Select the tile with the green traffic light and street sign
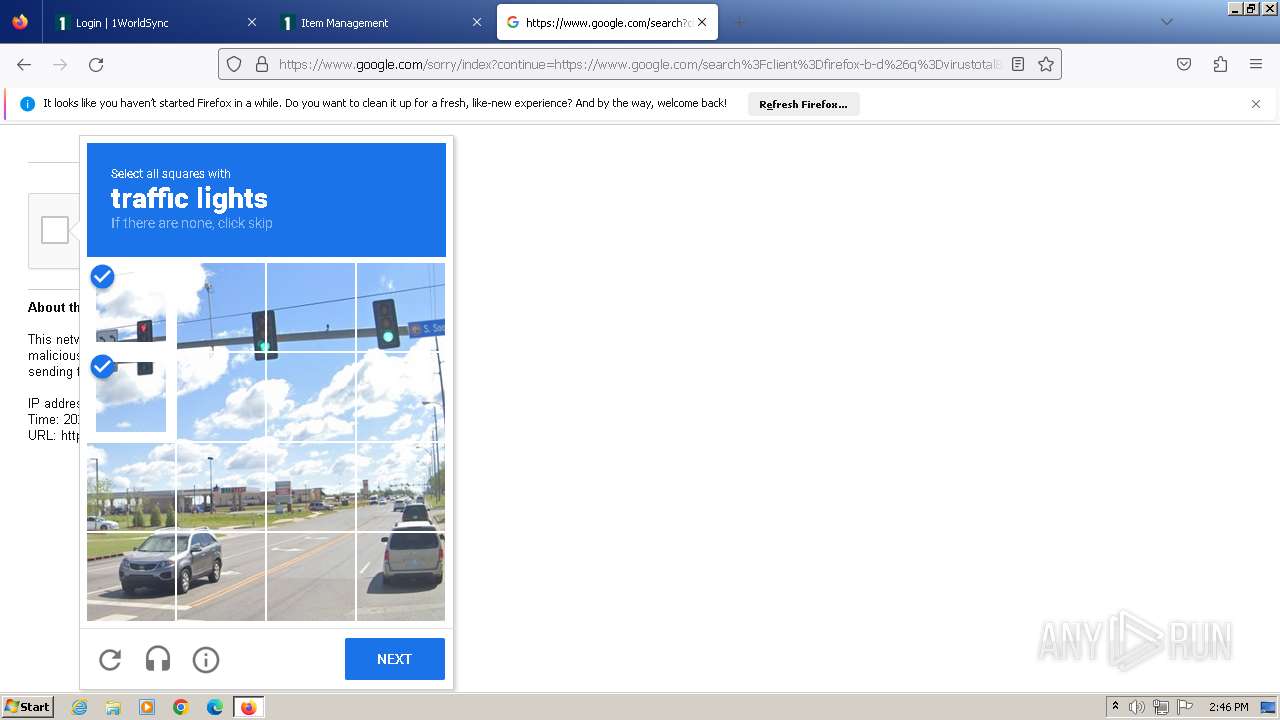This screenshot has width=1280, height=720. tap(401, 307)
